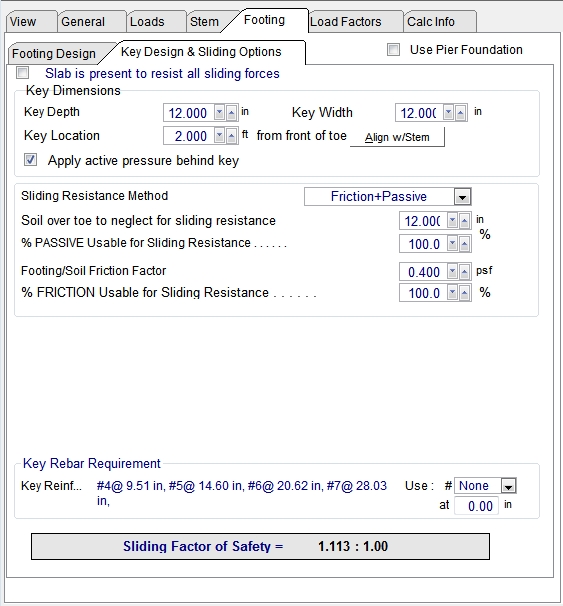This screenshot has height=606, width=563.
Task: Decrease Footing/Soil Friction Factor value
Action: (x=452, y=272)
